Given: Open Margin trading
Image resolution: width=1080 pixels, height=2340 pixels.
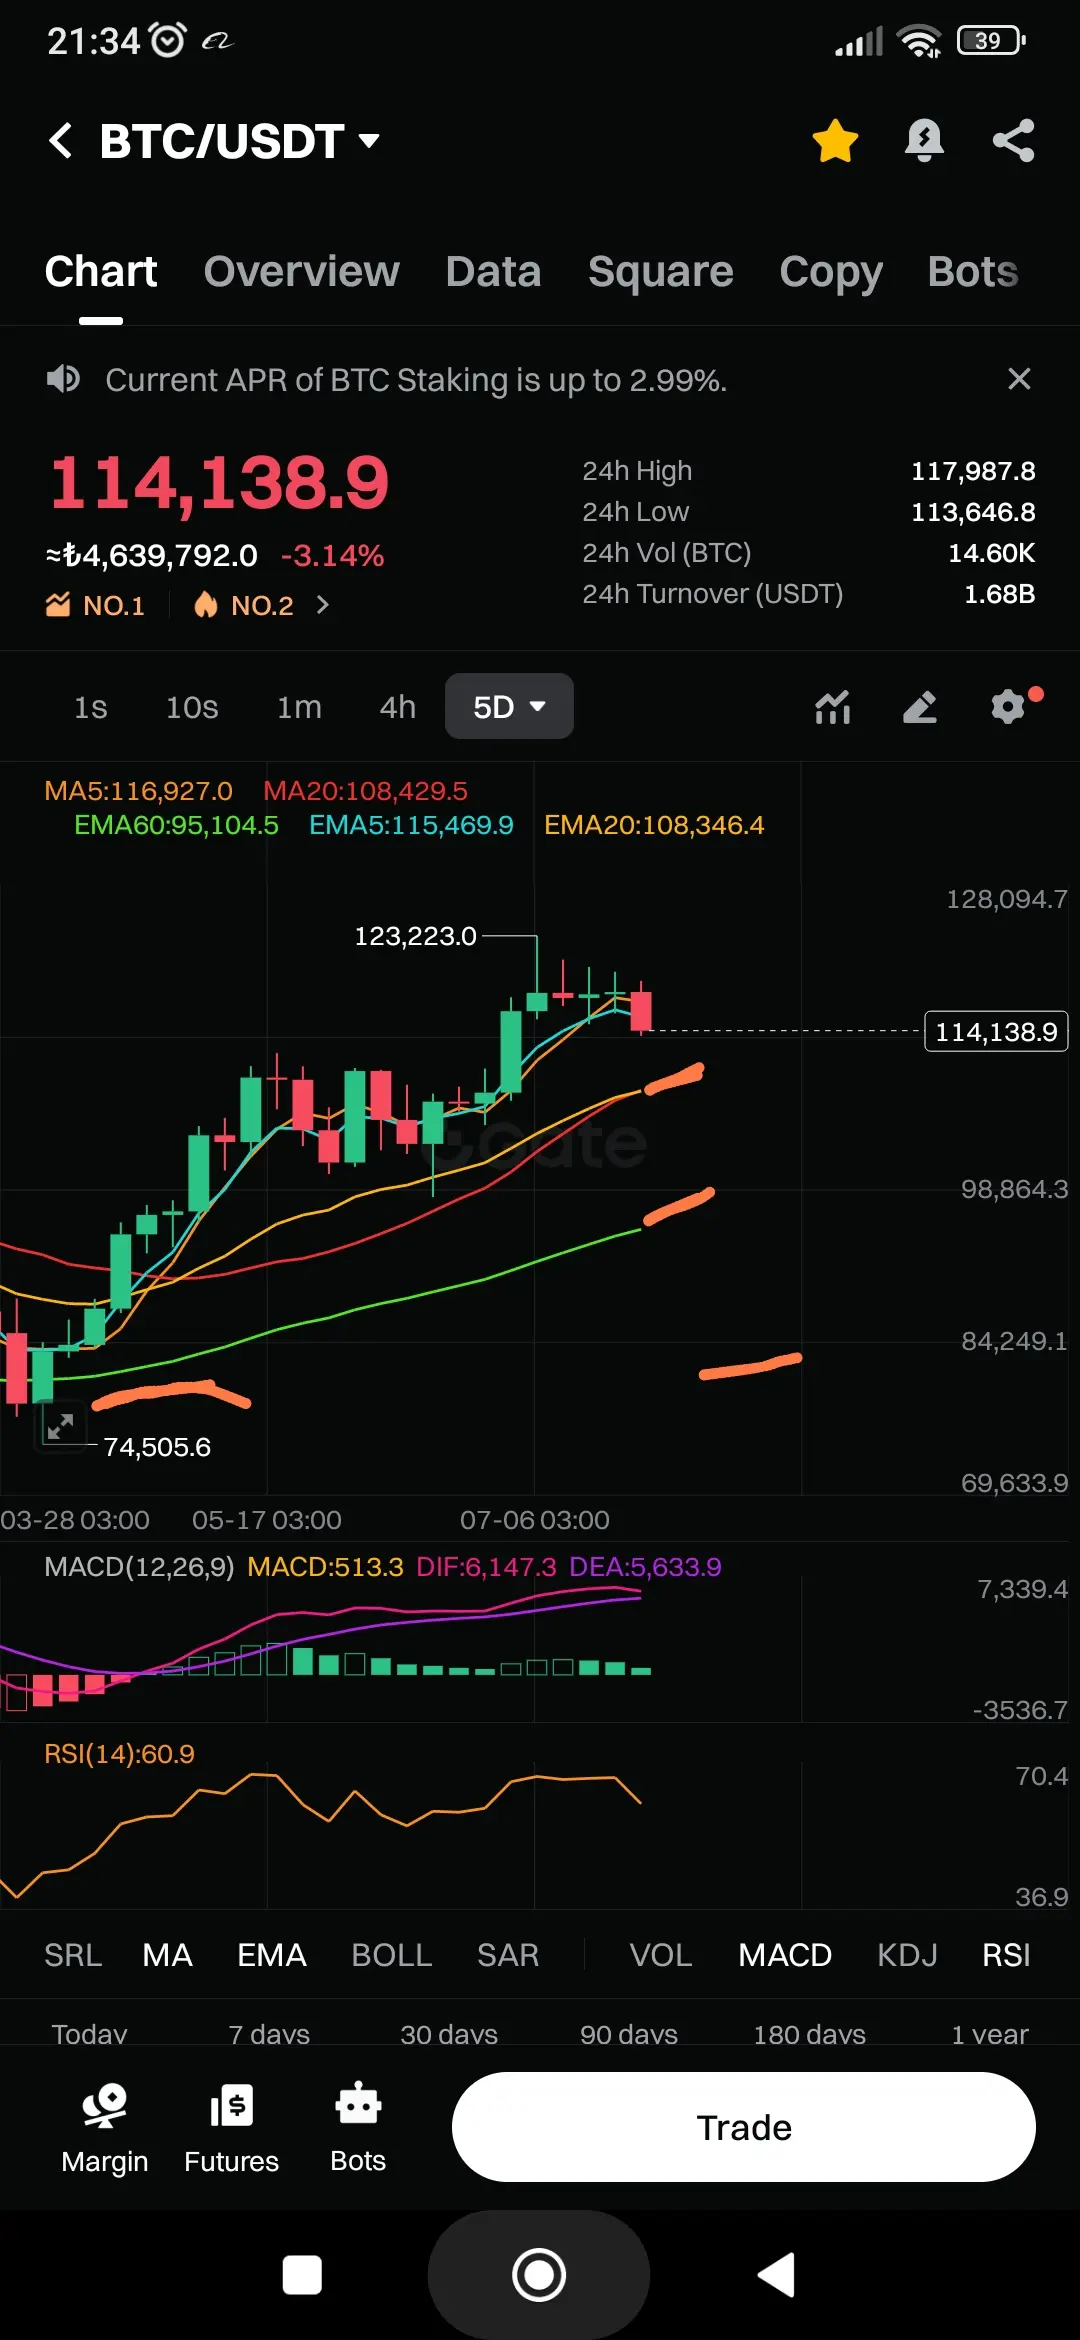Looking at the screenshot, I should (105, 2128).
